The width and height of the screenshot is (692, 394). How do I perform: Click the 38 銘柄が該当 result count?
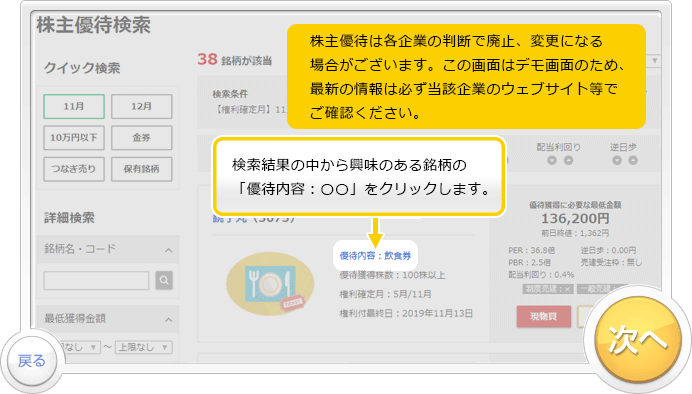(234, 60)
